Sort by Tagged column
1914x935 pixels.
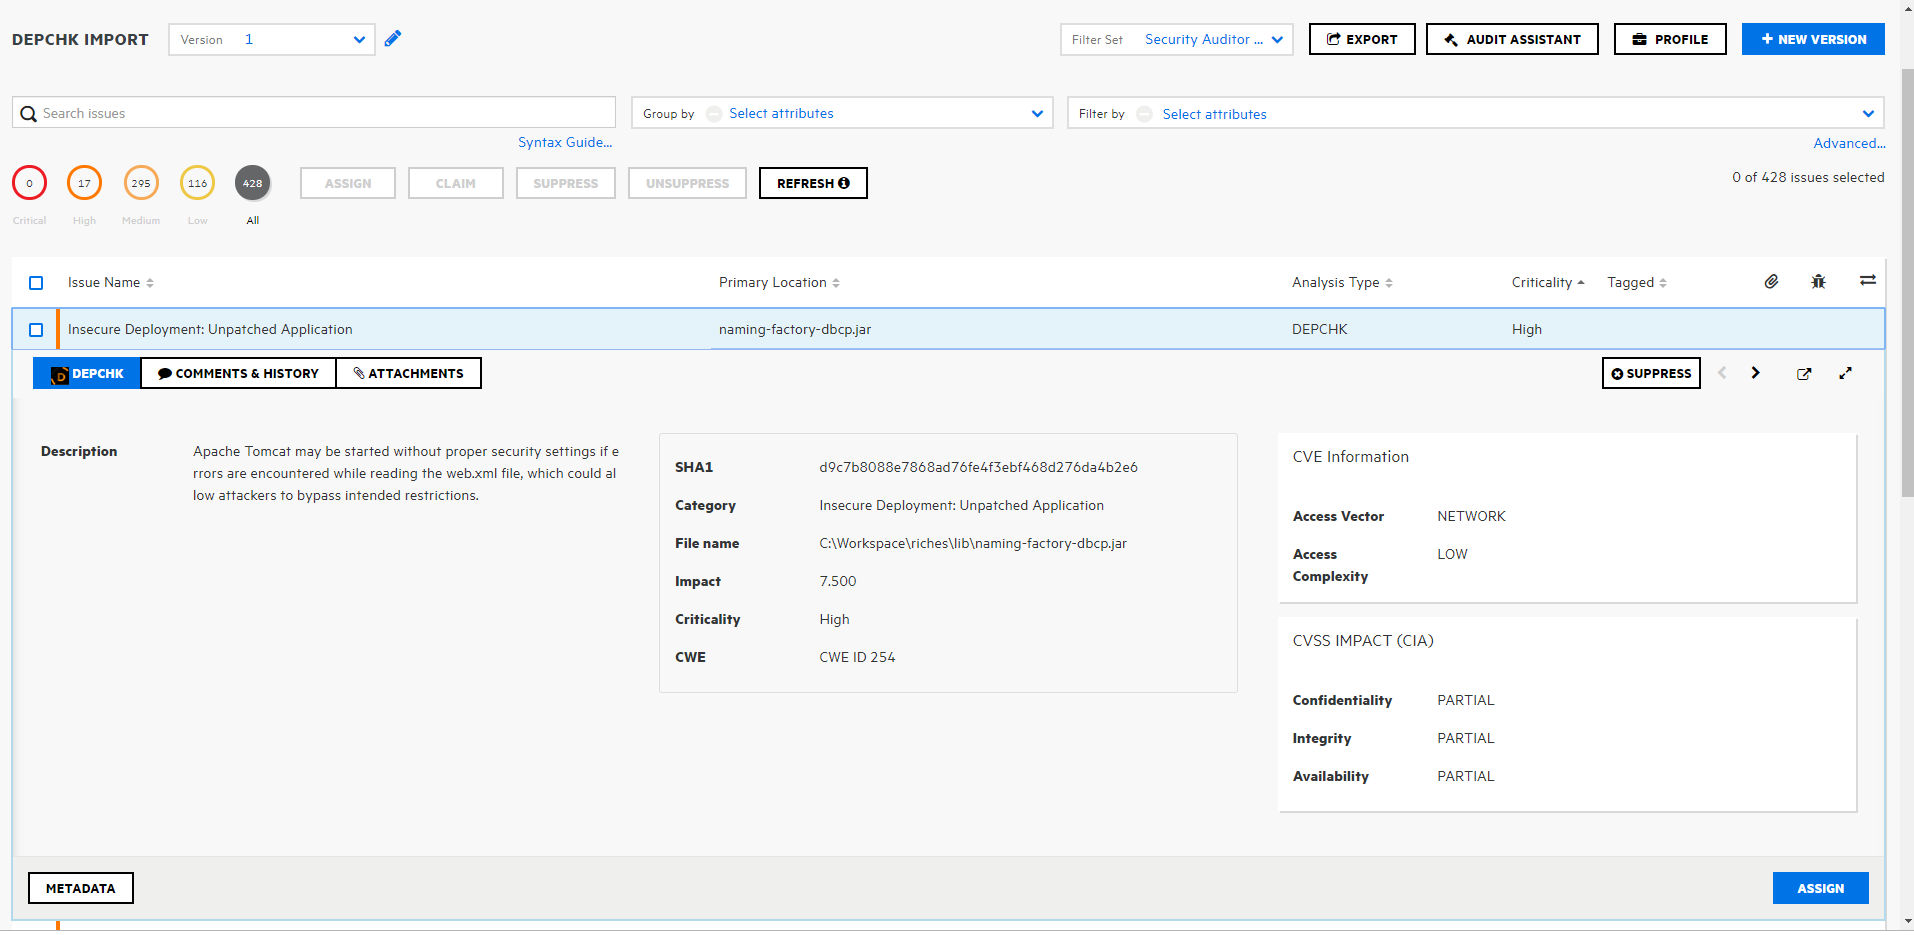coord(1637,283)
